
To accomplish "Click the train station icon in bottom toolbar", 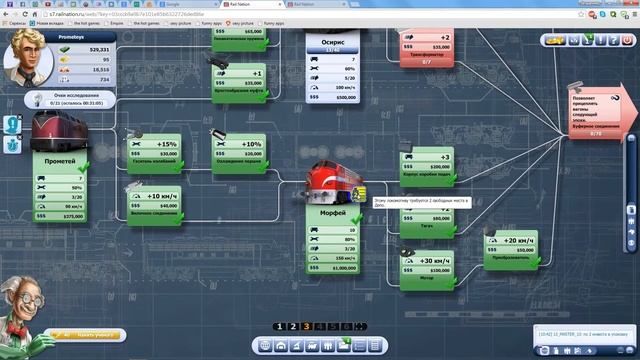I will pos(312,346).
